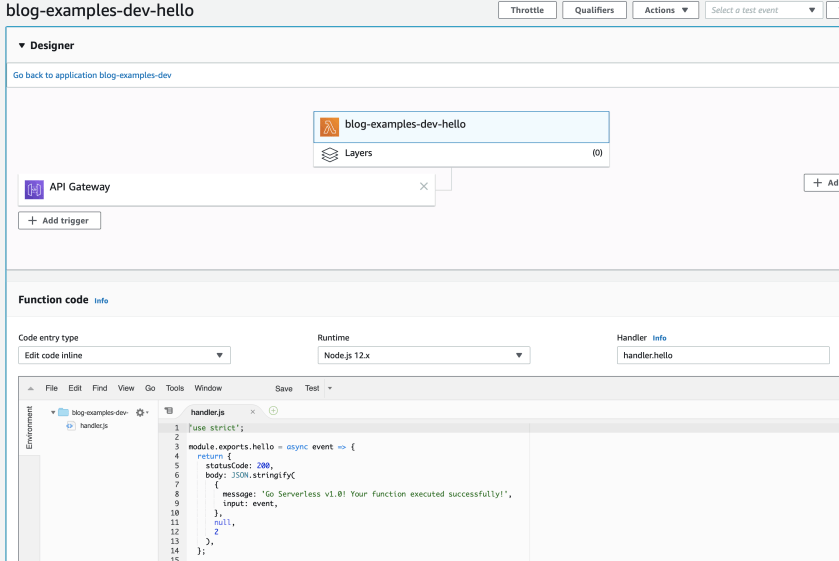Click the Lambda function orange icon
This screenshot has width=839, height=561.
point(330,127)
